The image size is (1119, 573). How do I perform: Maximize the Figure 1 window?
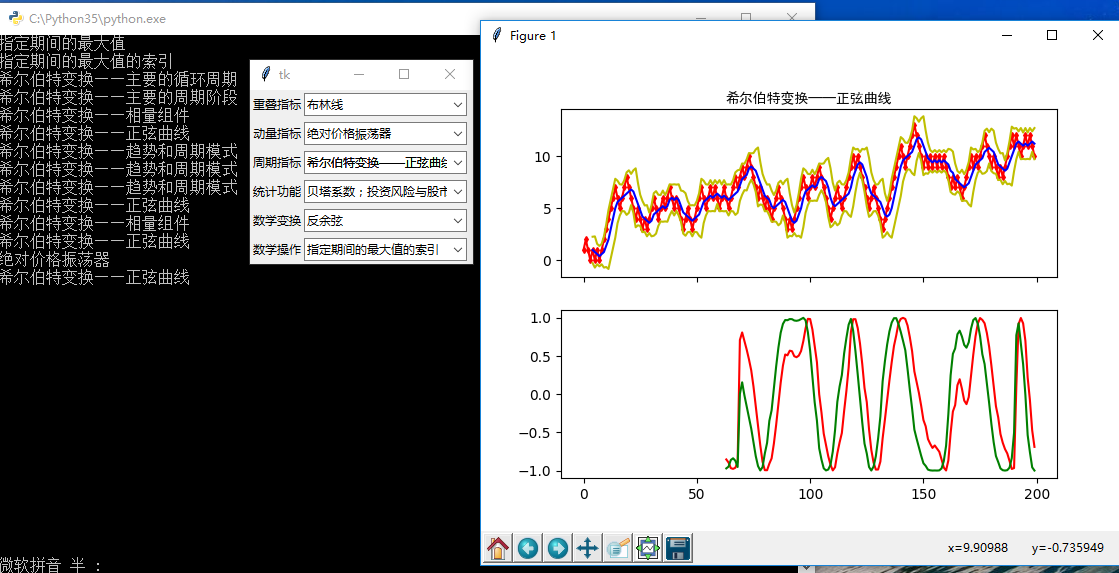[1051, 36]
